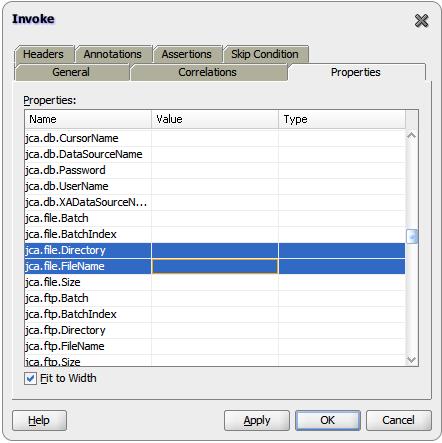Select the jca.db.UserName property

[x=215, y=186]
